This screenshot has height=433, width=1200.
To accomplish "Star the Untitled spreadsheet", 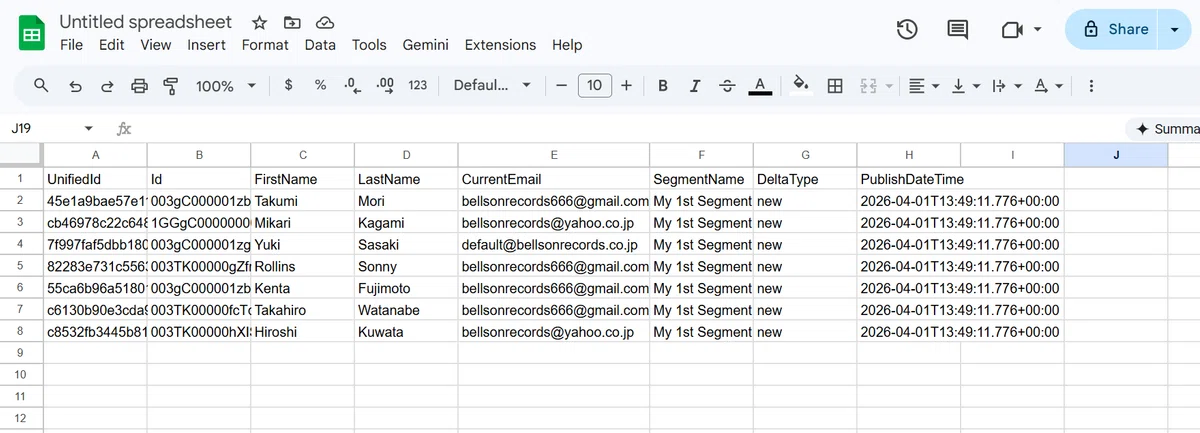I will 259,22.
